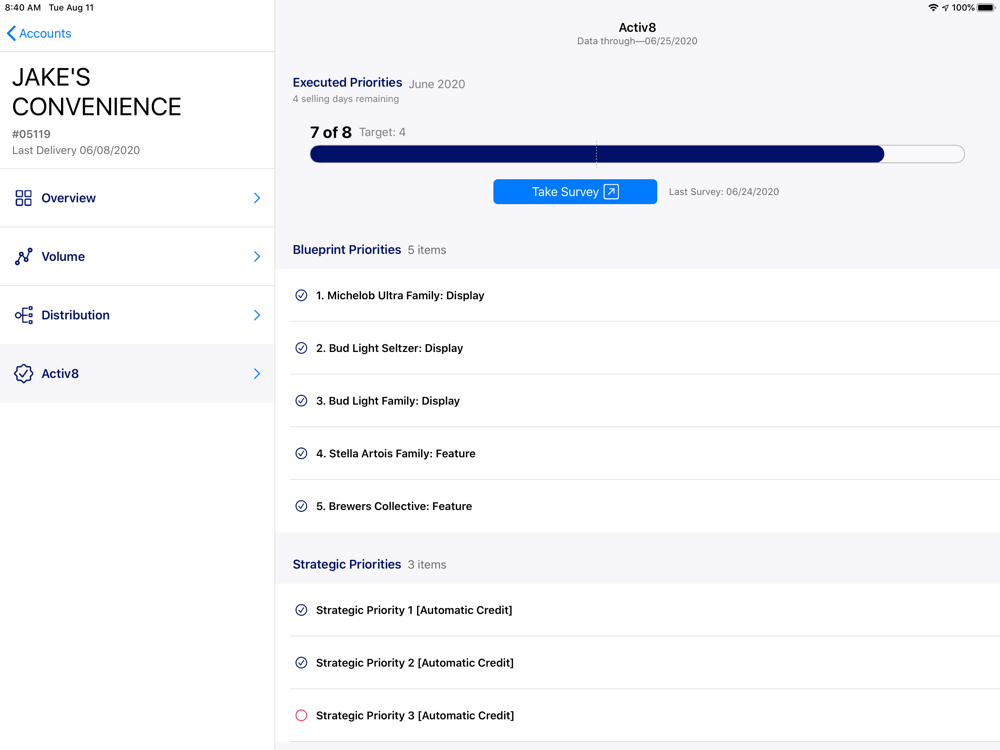Click the Overview grid icon

(x=24, y=198)
